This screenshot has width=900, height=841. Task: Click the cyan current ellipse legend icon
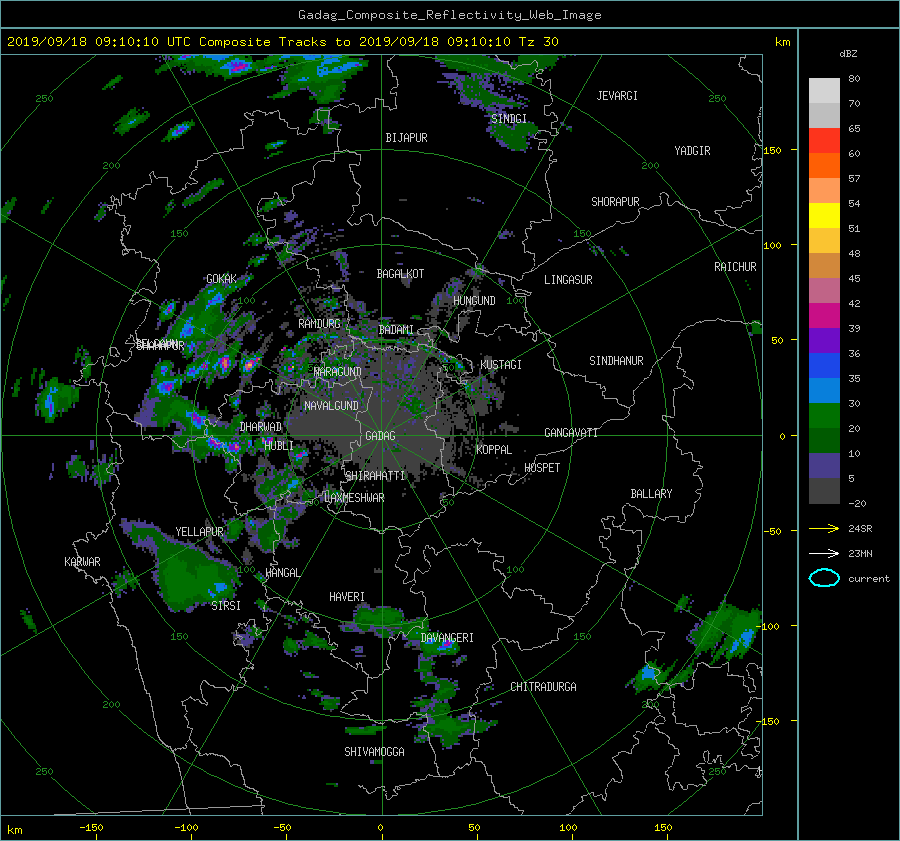pyautogui.click(x=824, y=578)
